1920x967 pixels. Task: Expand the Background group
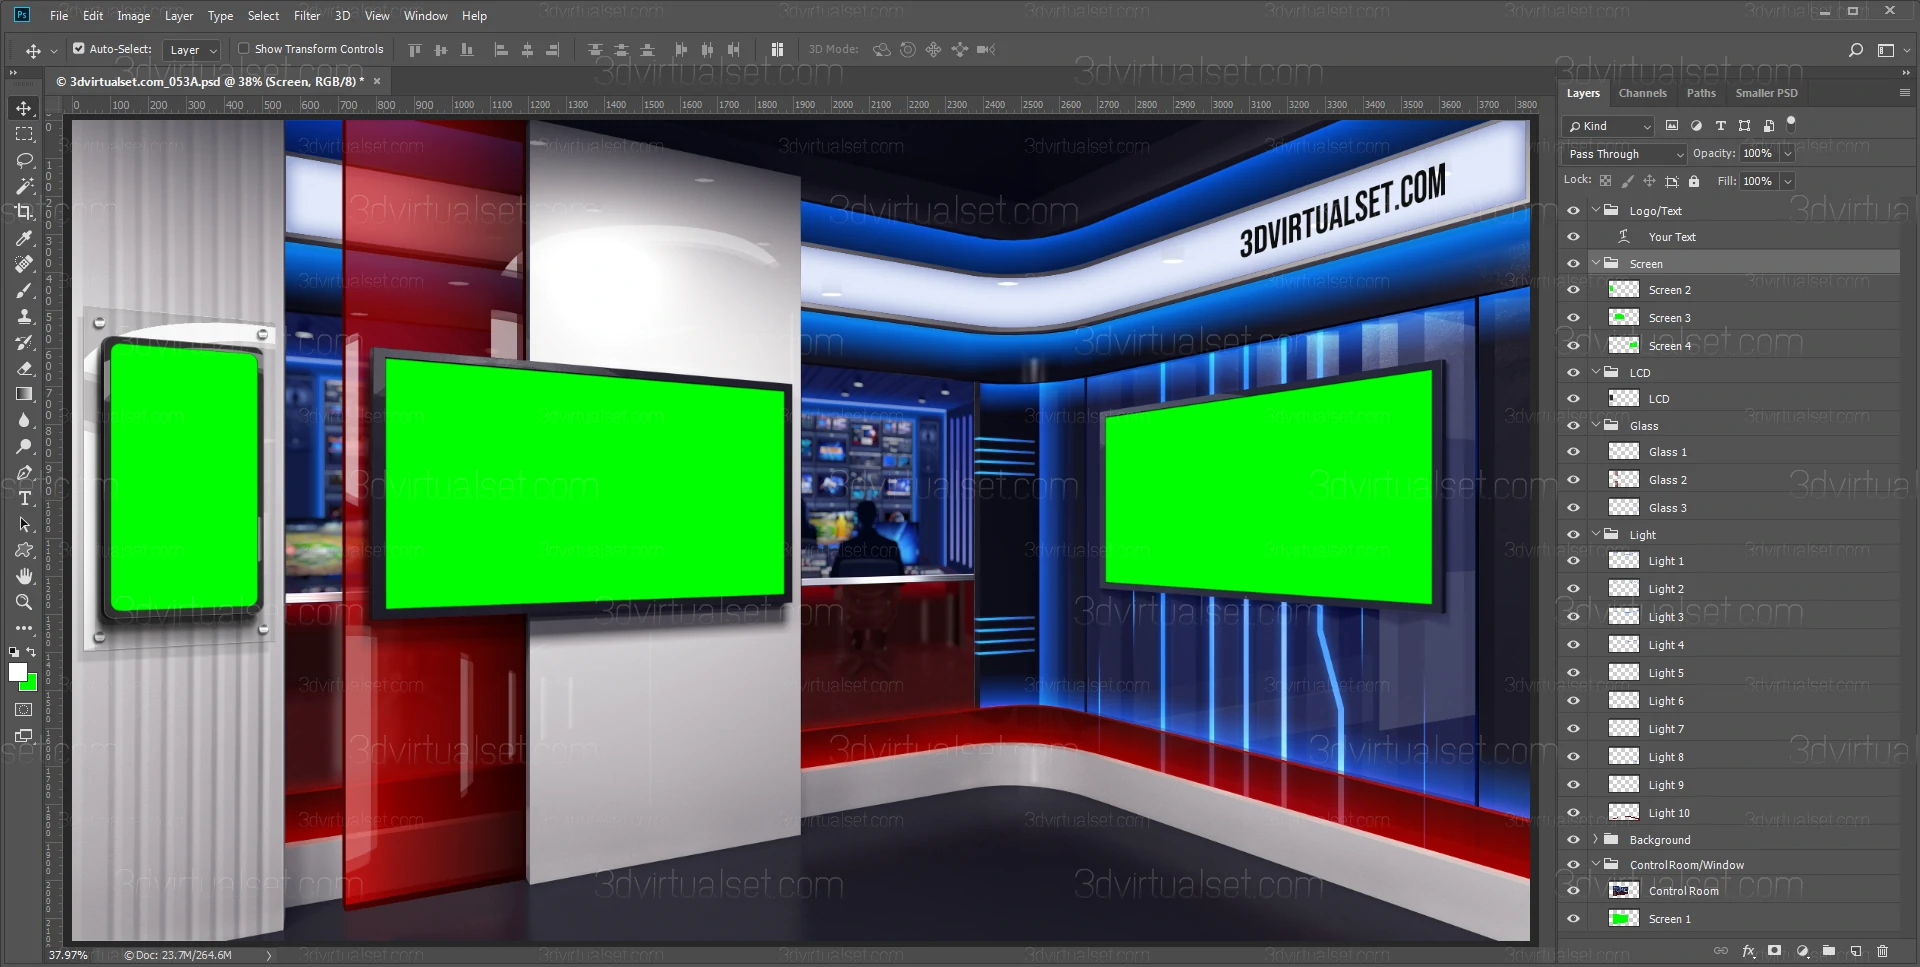1596,839
